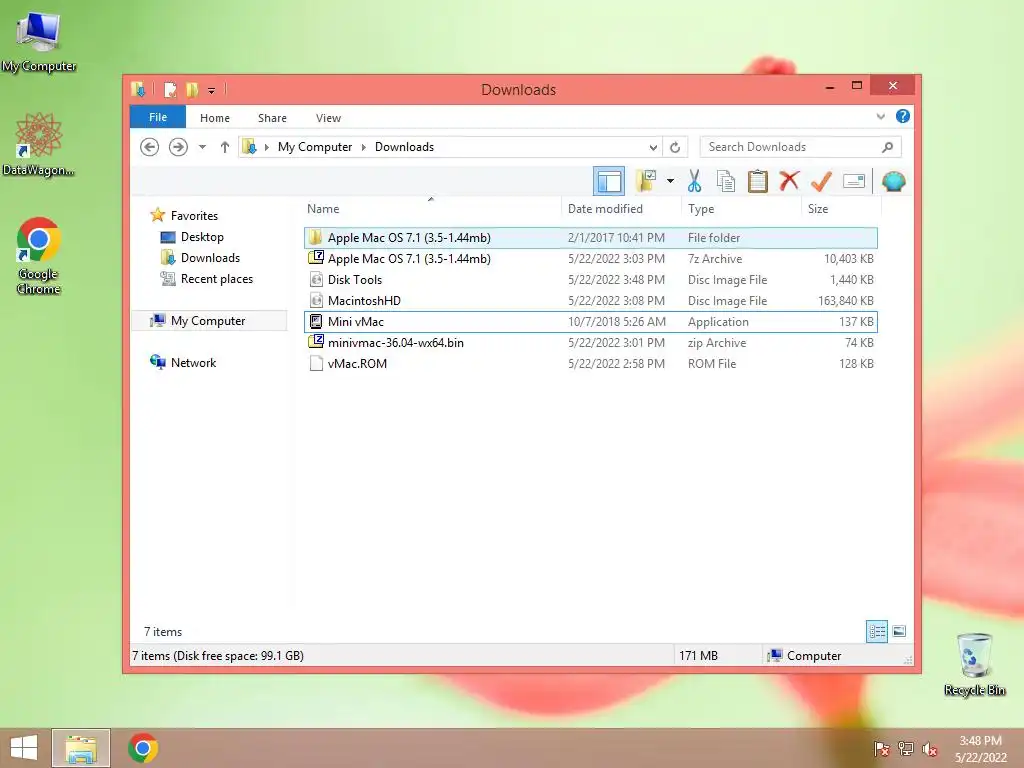Click the blue shell icon in toolbar
1024x768 pixels.
pyautogui.click(x=893, y=181)
